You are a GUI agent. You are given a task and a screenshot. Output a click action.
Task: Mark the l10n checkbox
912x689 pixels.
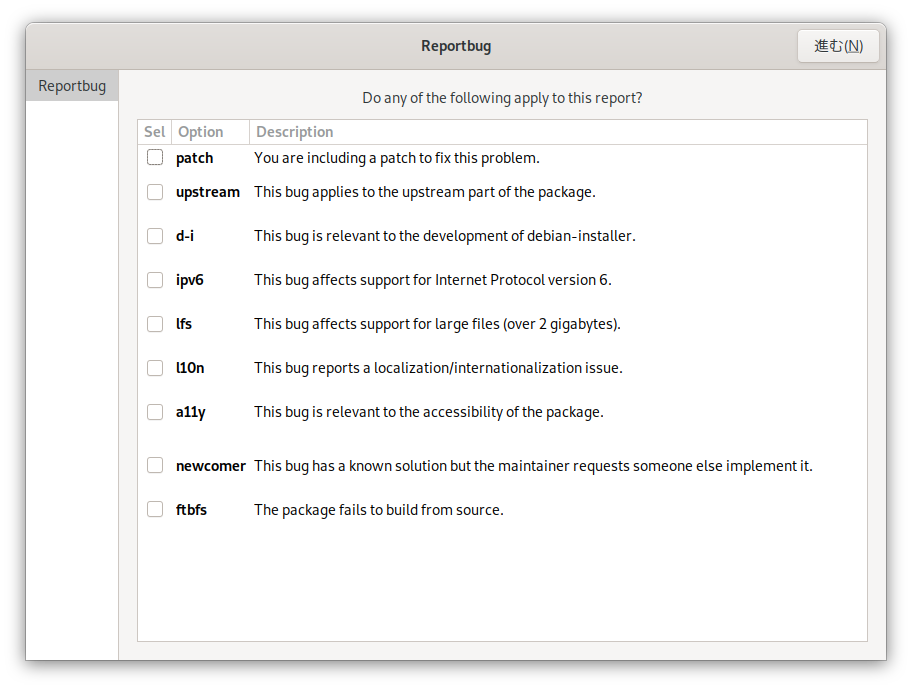[x=155, y=368]
